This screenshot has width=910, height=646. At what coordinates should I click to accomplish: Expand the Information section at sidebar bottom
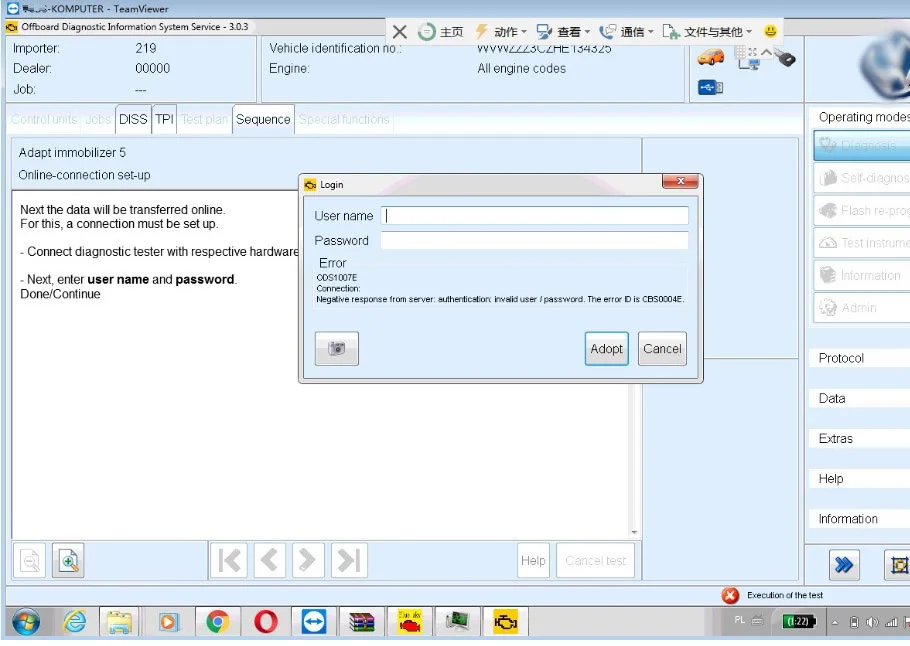(x=860, y=519)
